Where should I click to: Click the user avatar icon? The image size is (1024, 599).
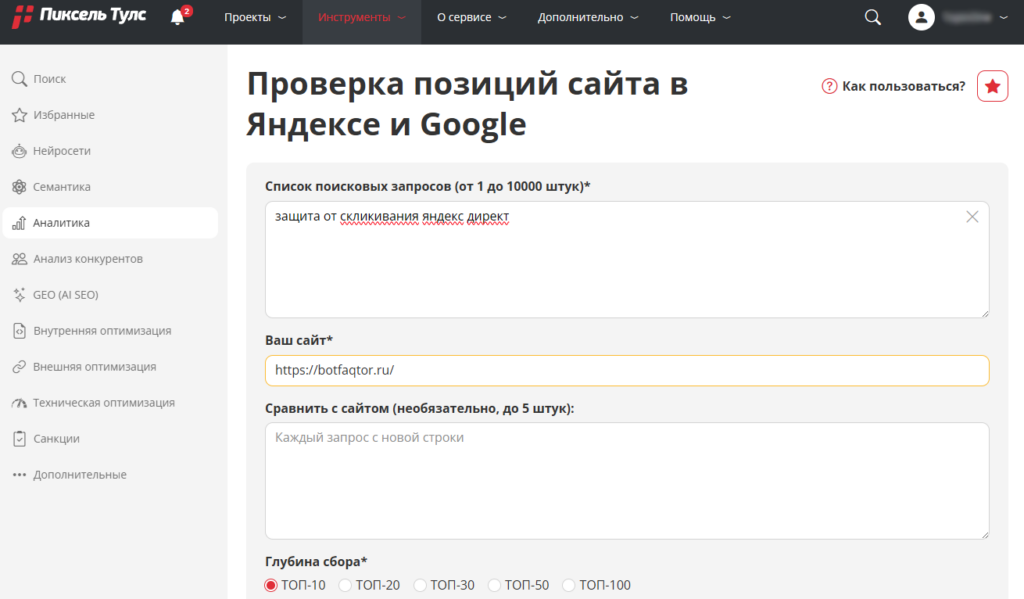point(921,17)
